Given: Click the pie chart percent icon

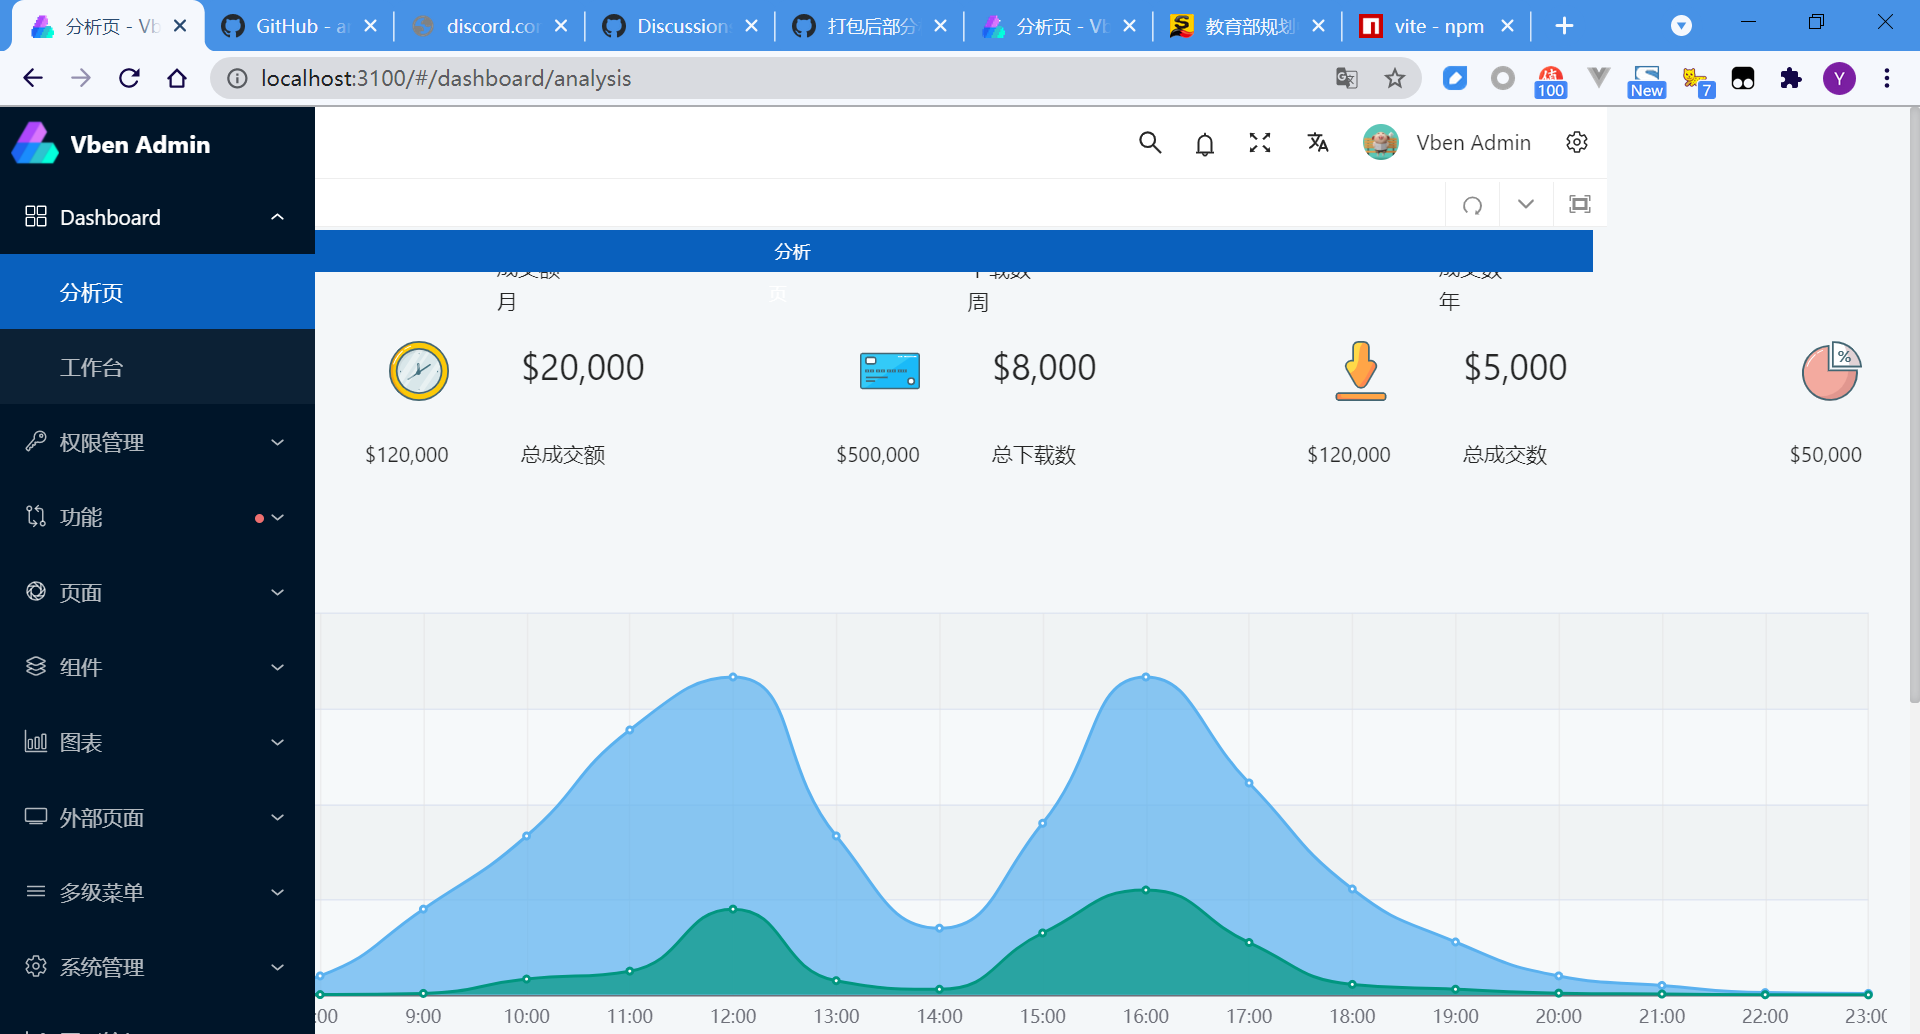Looking at the screenshot, I should (1831, 371).
